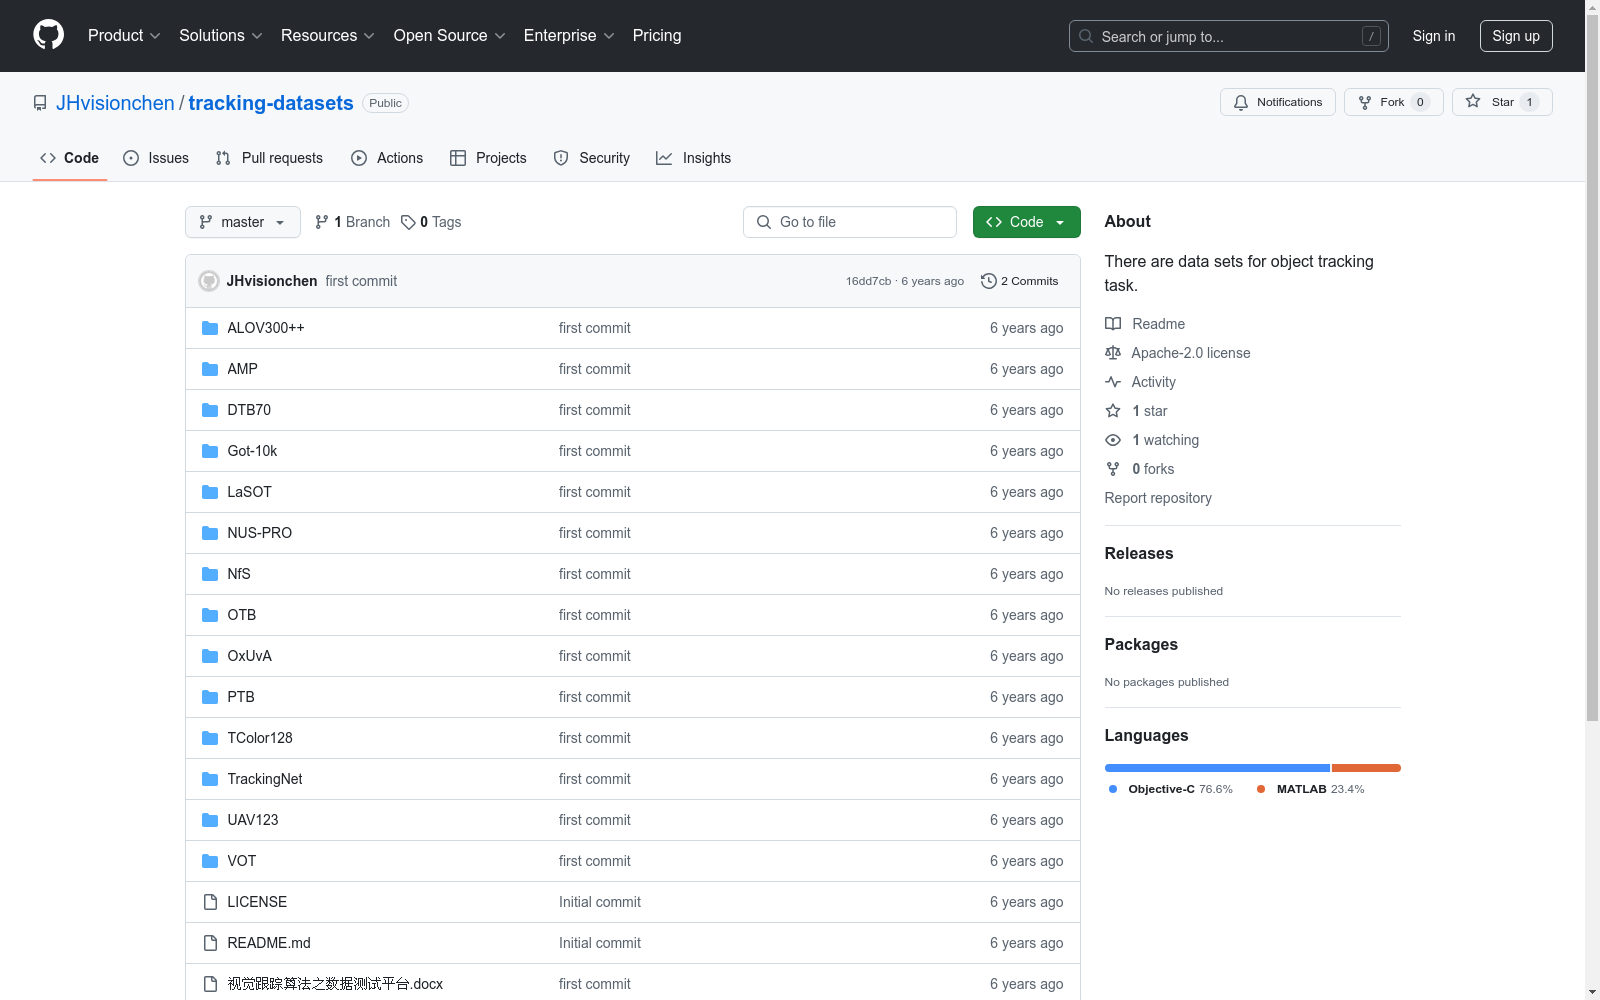The image size is (1600, 1000).
Task: Click the Got-10k folder icon
Action: 210,451
